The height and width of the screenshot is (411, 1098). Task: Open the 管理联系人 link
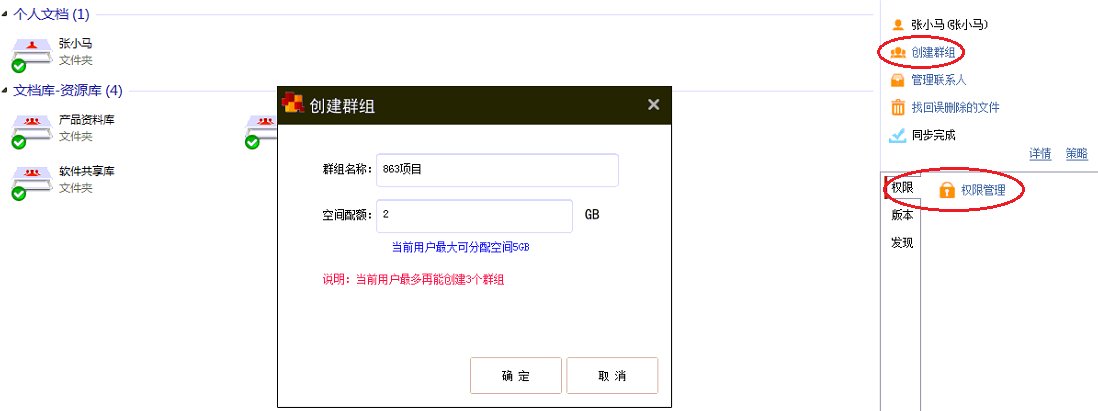pos(939,81)
